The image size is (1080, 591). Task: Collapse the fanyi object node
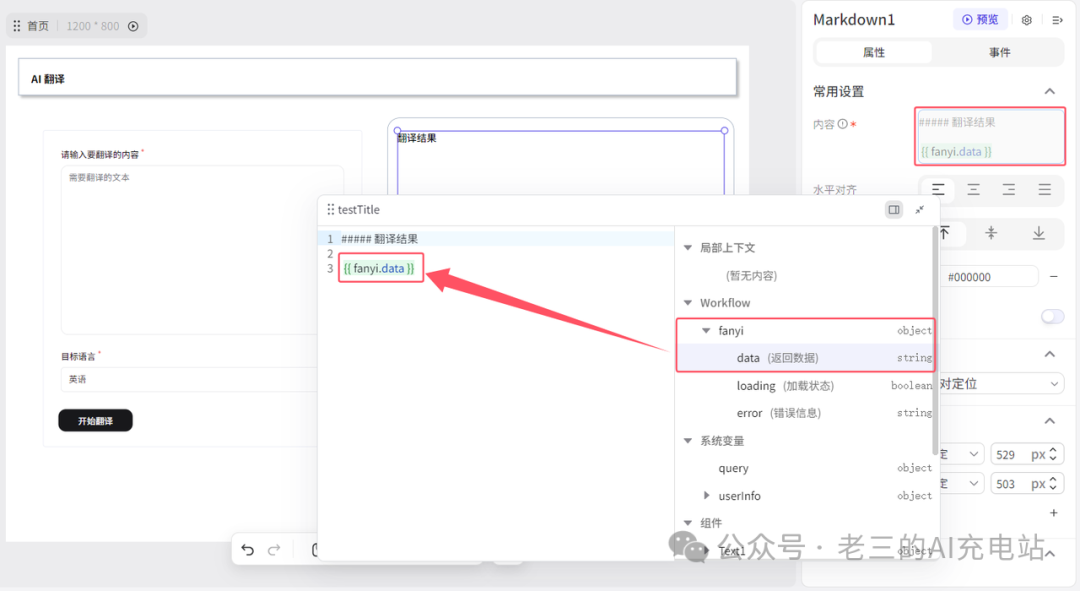click(706, 331)
